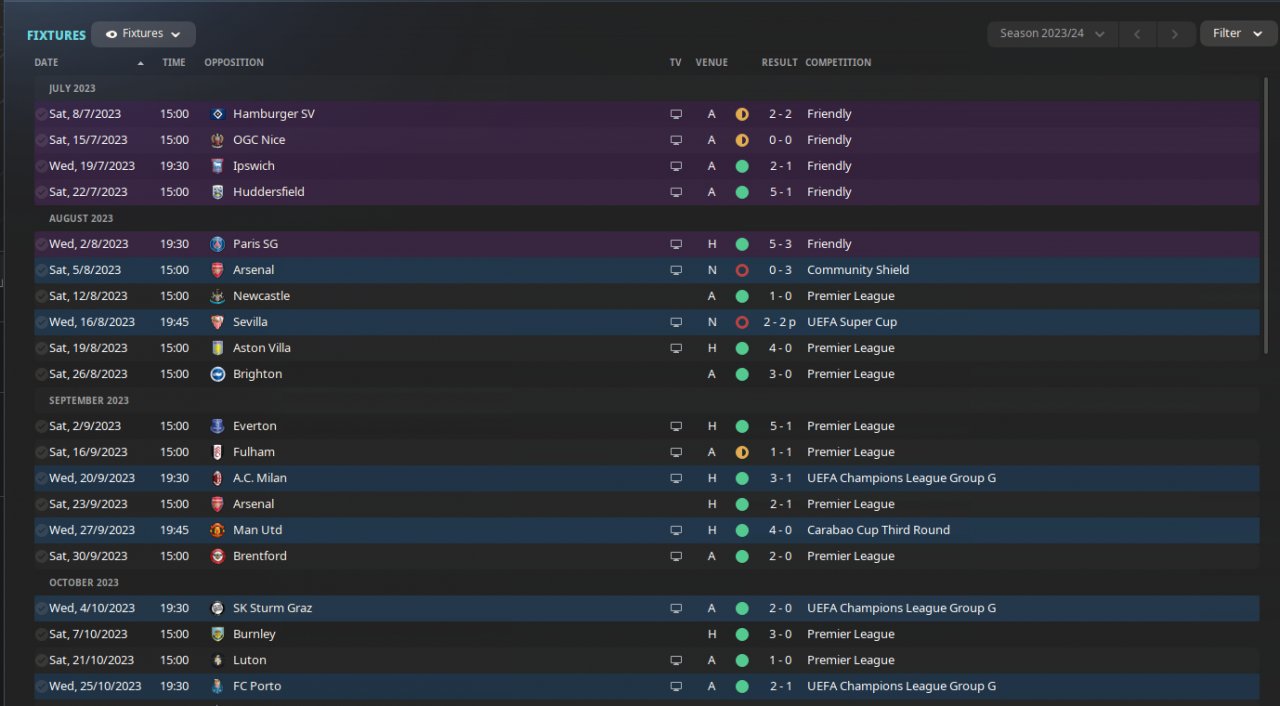This screenshot has height=706, width=1280.
Task: Click the Paris SG club crest
Action: tap(218, 244)
